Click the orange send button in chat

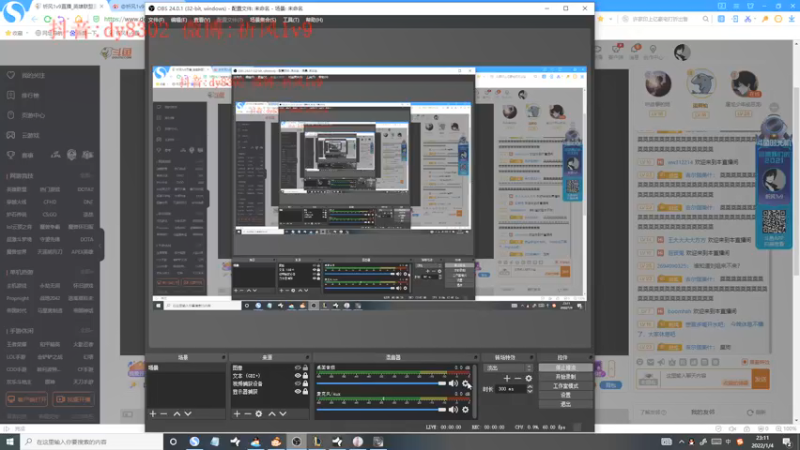760,379
